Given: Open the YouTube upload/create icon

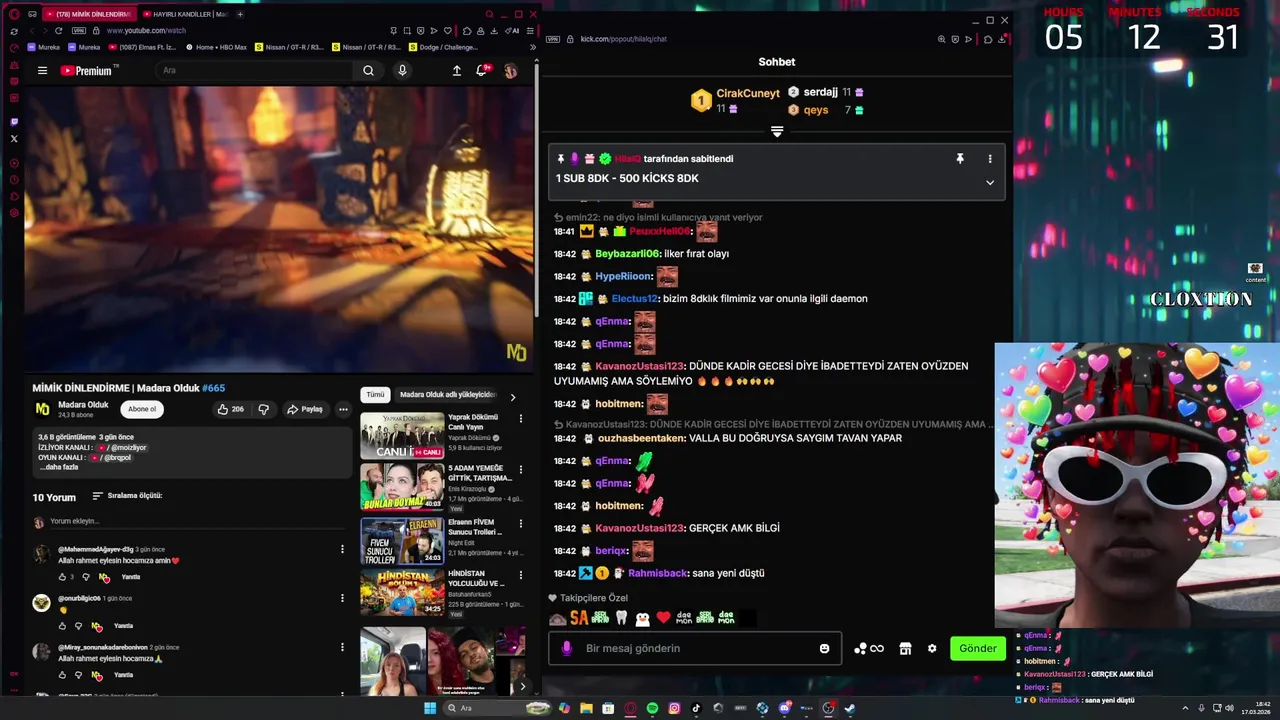Looking at the screenshot, I should coord(457,71).
